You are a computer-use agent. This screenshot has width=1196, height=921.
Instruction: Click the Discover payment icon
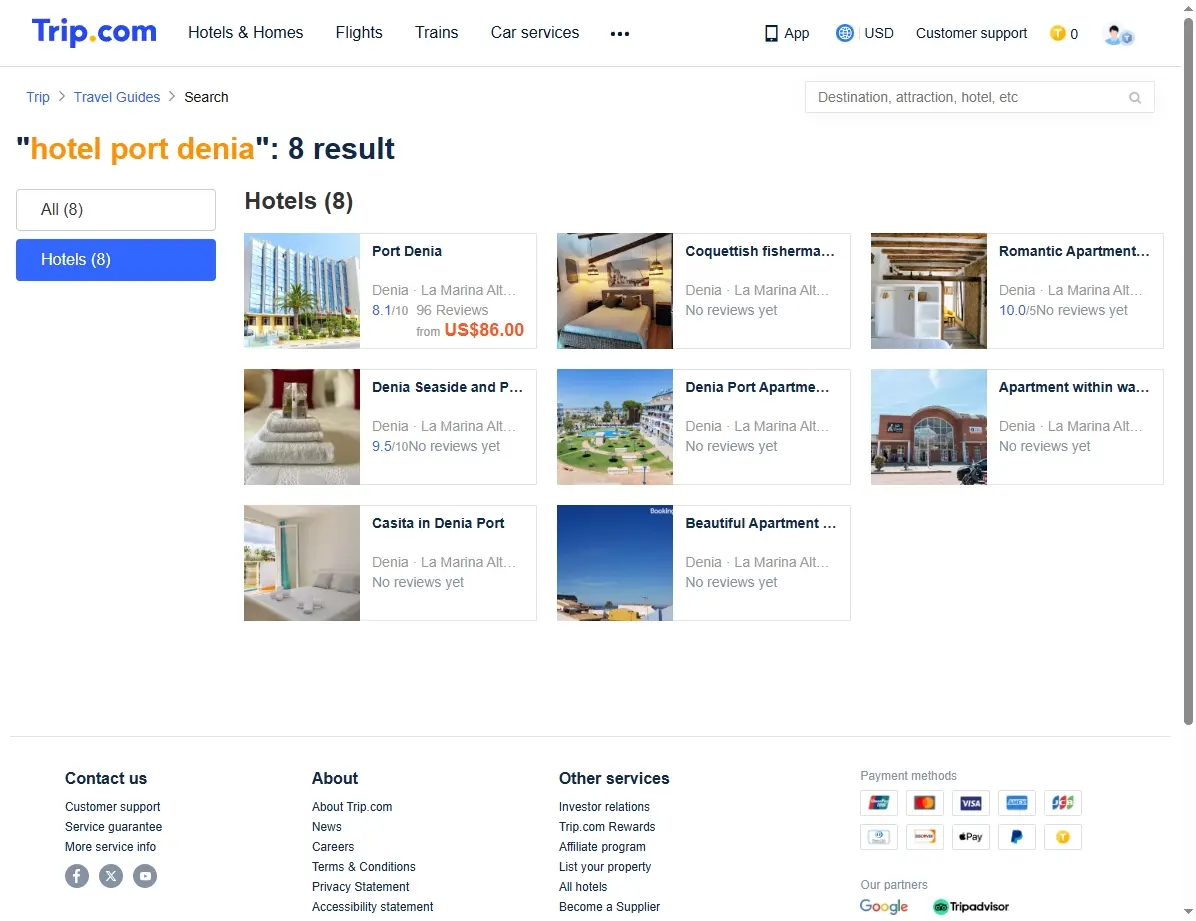coord(924,837)
